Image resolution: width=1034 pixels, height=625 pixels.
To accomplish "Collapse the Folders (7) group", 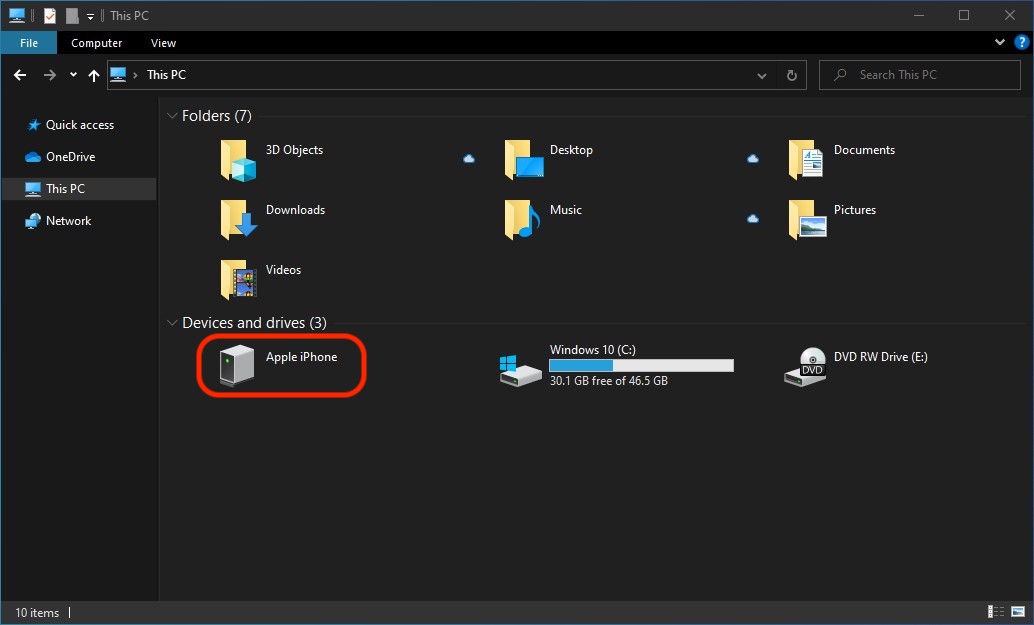I will (172, 117).
